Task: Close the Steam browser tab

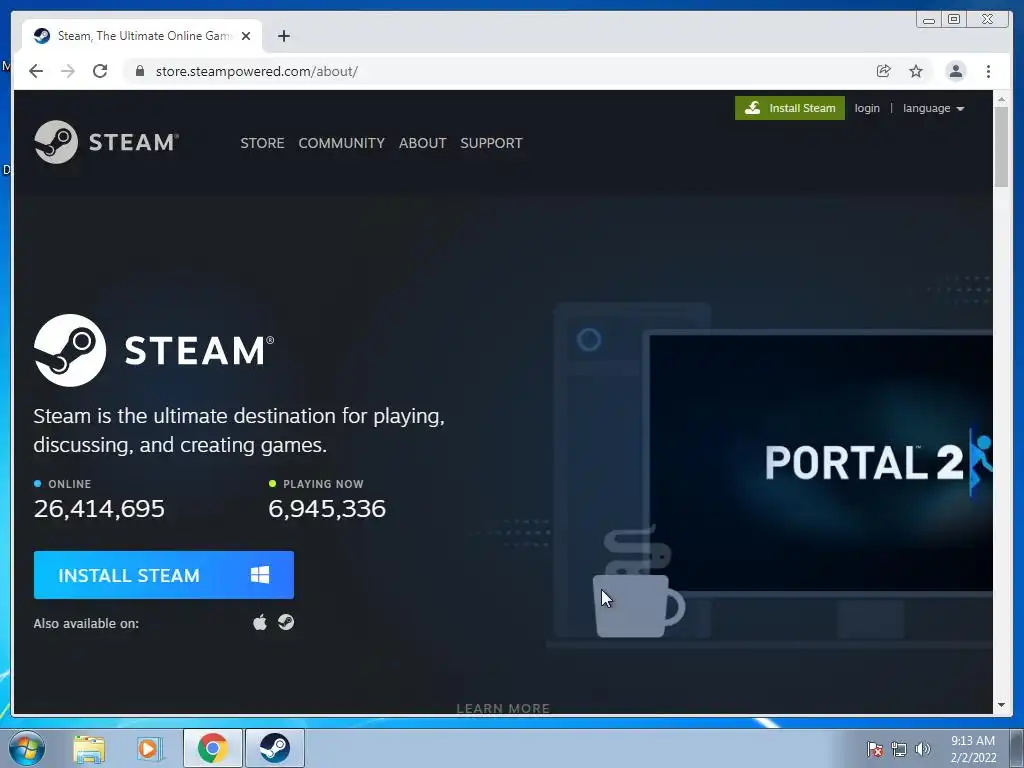Action: point(246,36)
